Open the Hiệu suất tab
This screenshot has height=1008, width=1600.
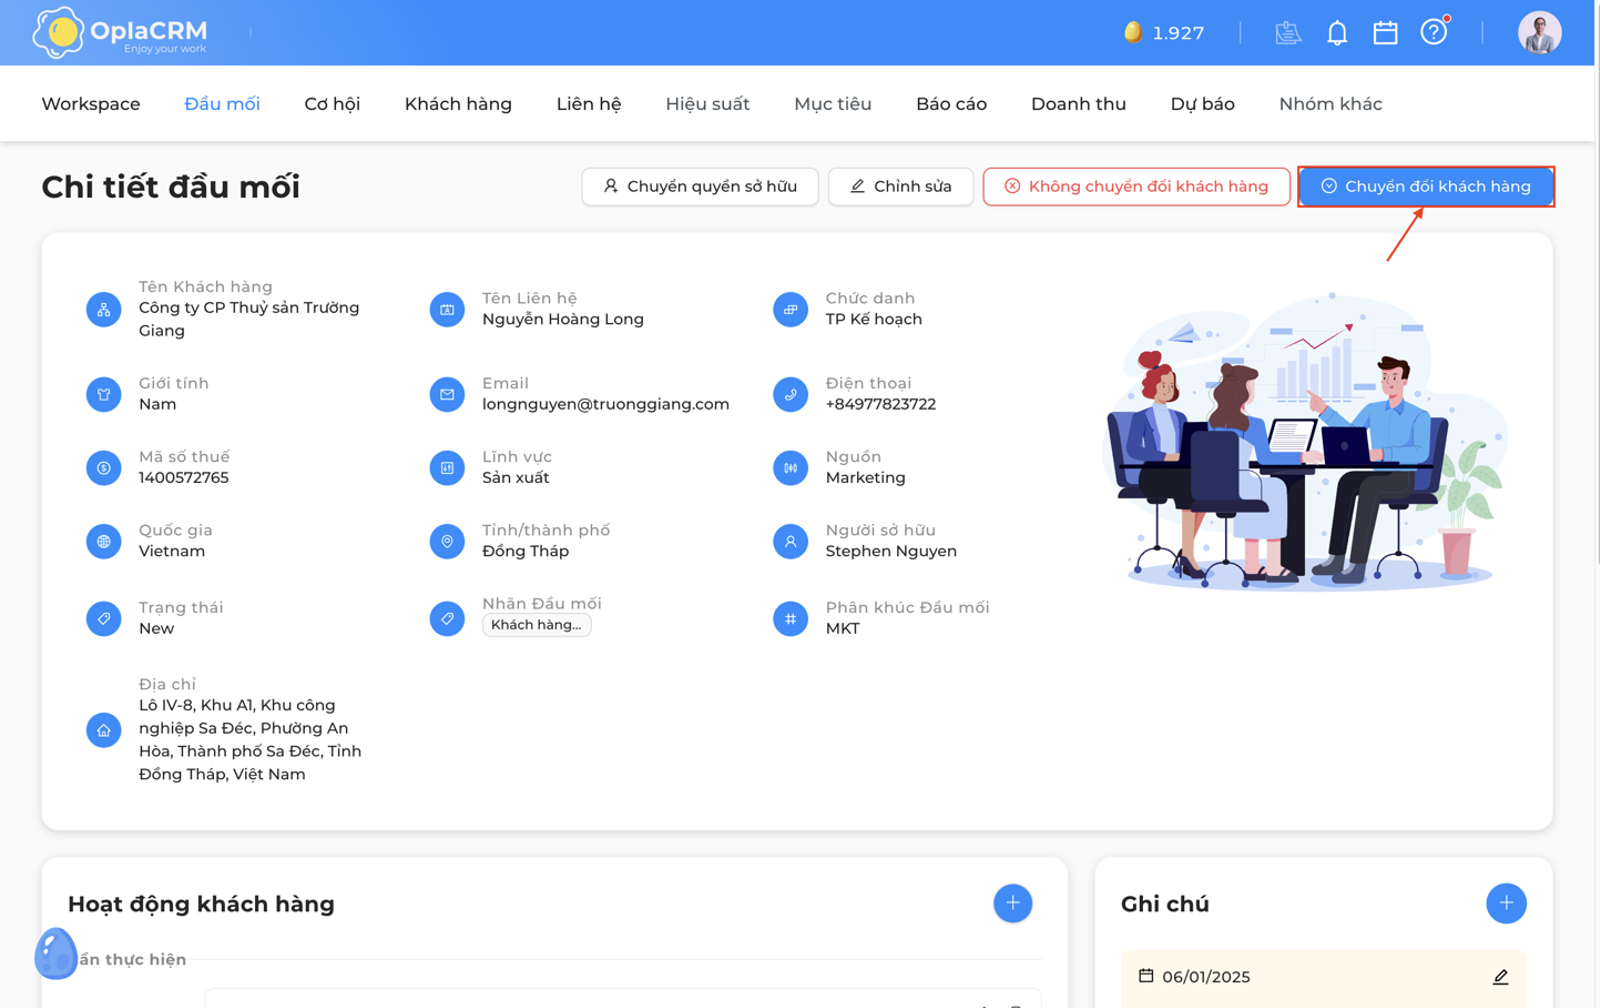pyautogui.click(x=708, y=104)
